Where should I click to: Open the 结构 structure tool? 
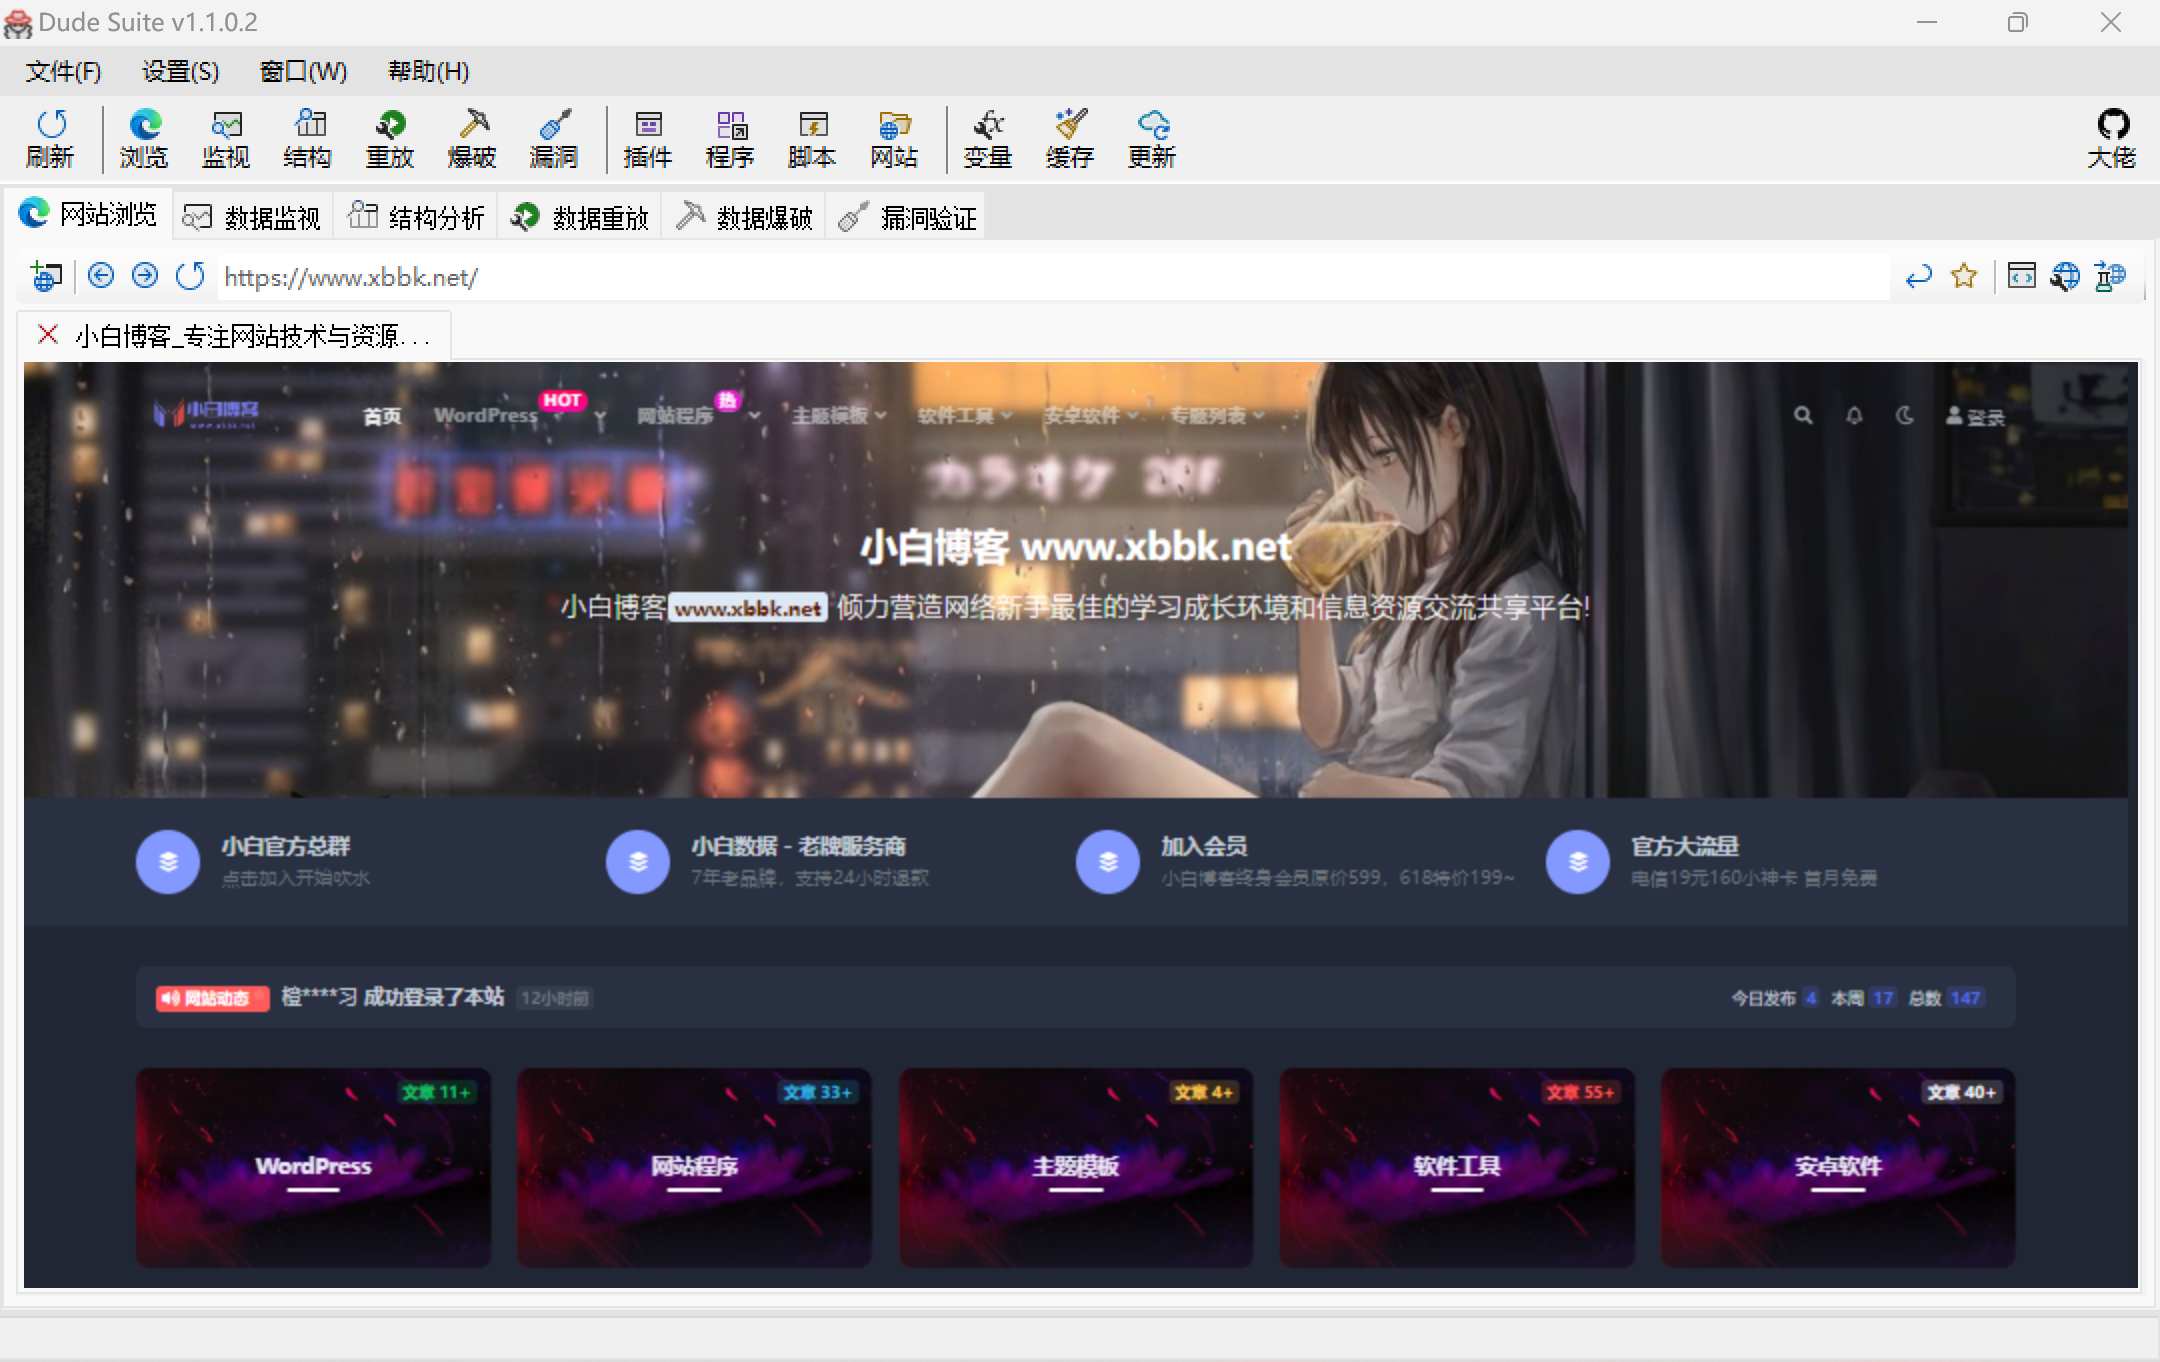(308, 139)
